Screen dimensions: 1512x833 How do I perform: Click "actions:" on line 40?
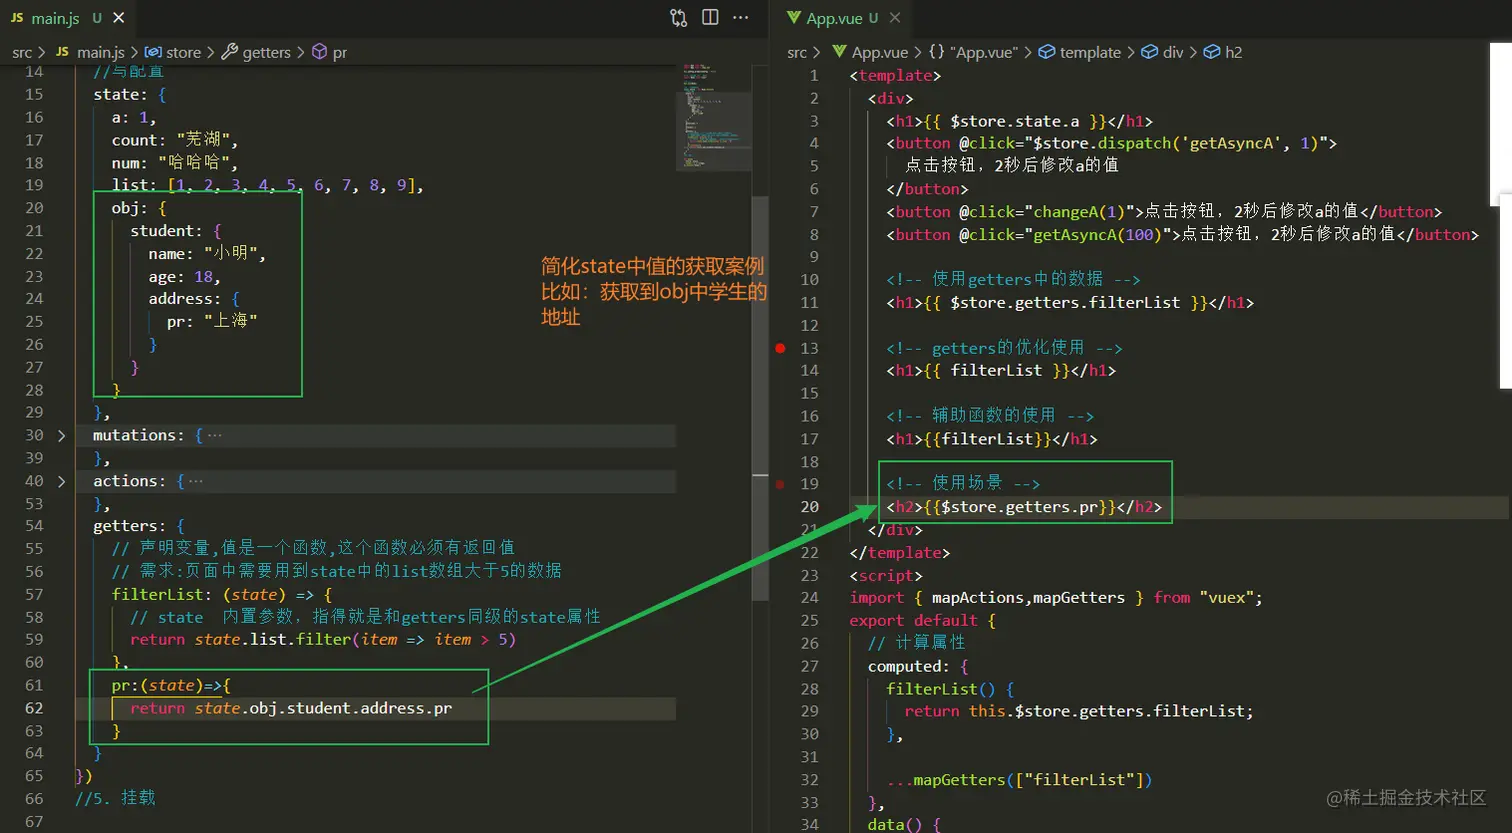(129, 481)
